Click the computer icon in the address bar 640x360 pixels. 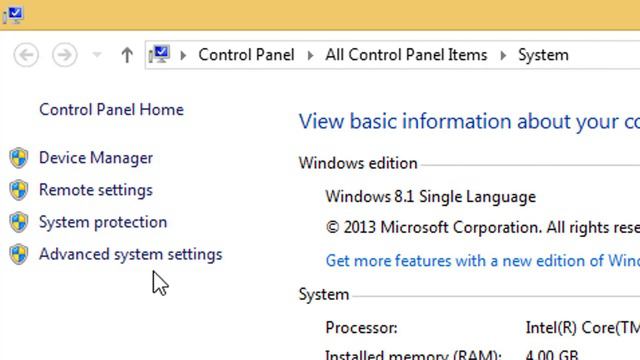[159, 54]
